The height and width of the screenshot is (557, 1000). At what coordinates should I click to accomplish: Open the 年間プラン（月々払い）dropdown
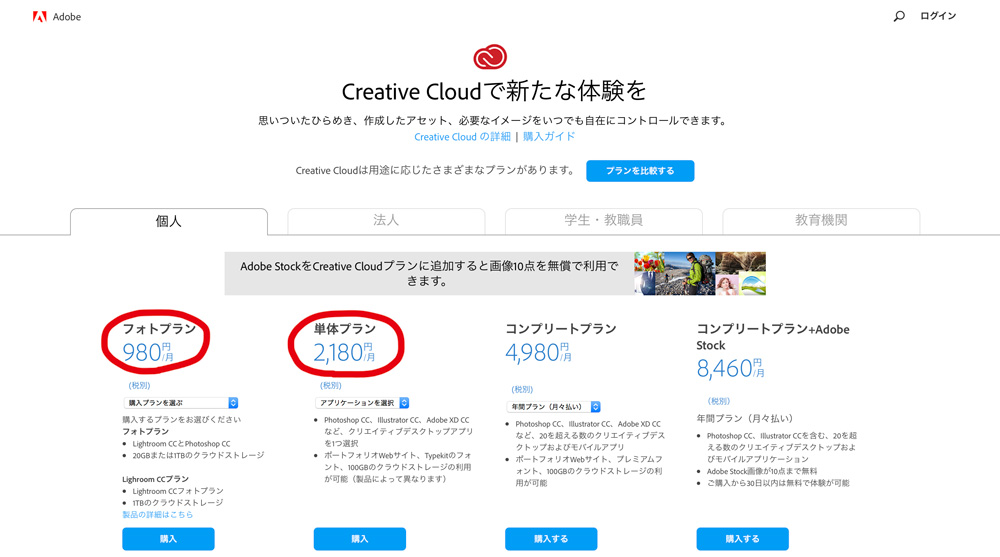(553, 406)
